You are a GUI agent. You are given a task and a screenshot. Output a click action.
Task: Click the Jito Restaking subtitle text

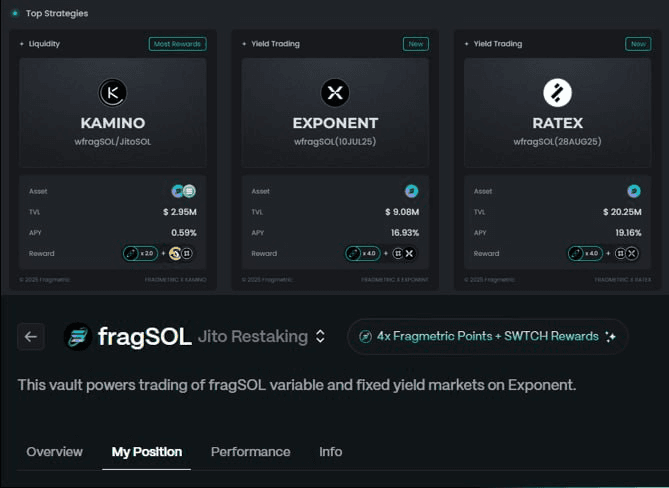[253, 337]
